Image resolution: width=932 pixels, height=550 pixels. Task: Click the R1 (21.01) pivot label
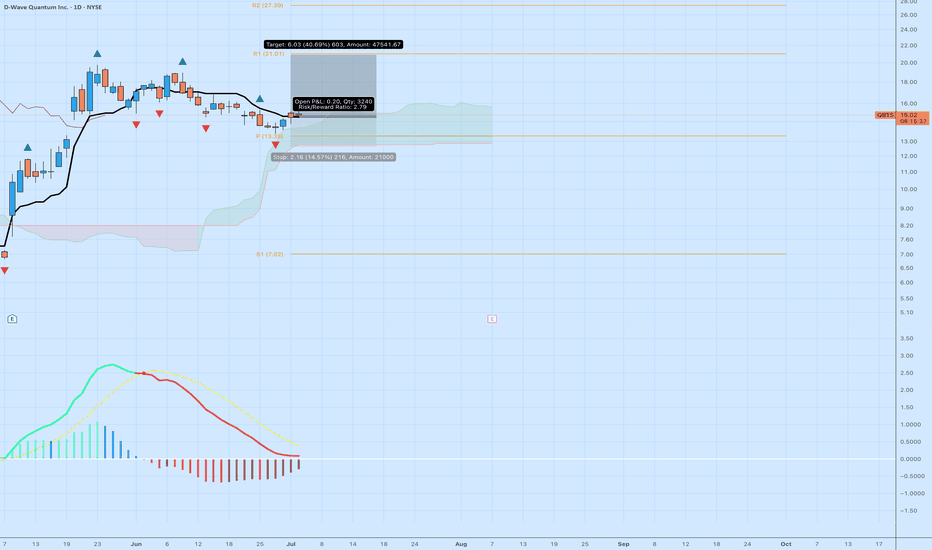pos(268,54)
